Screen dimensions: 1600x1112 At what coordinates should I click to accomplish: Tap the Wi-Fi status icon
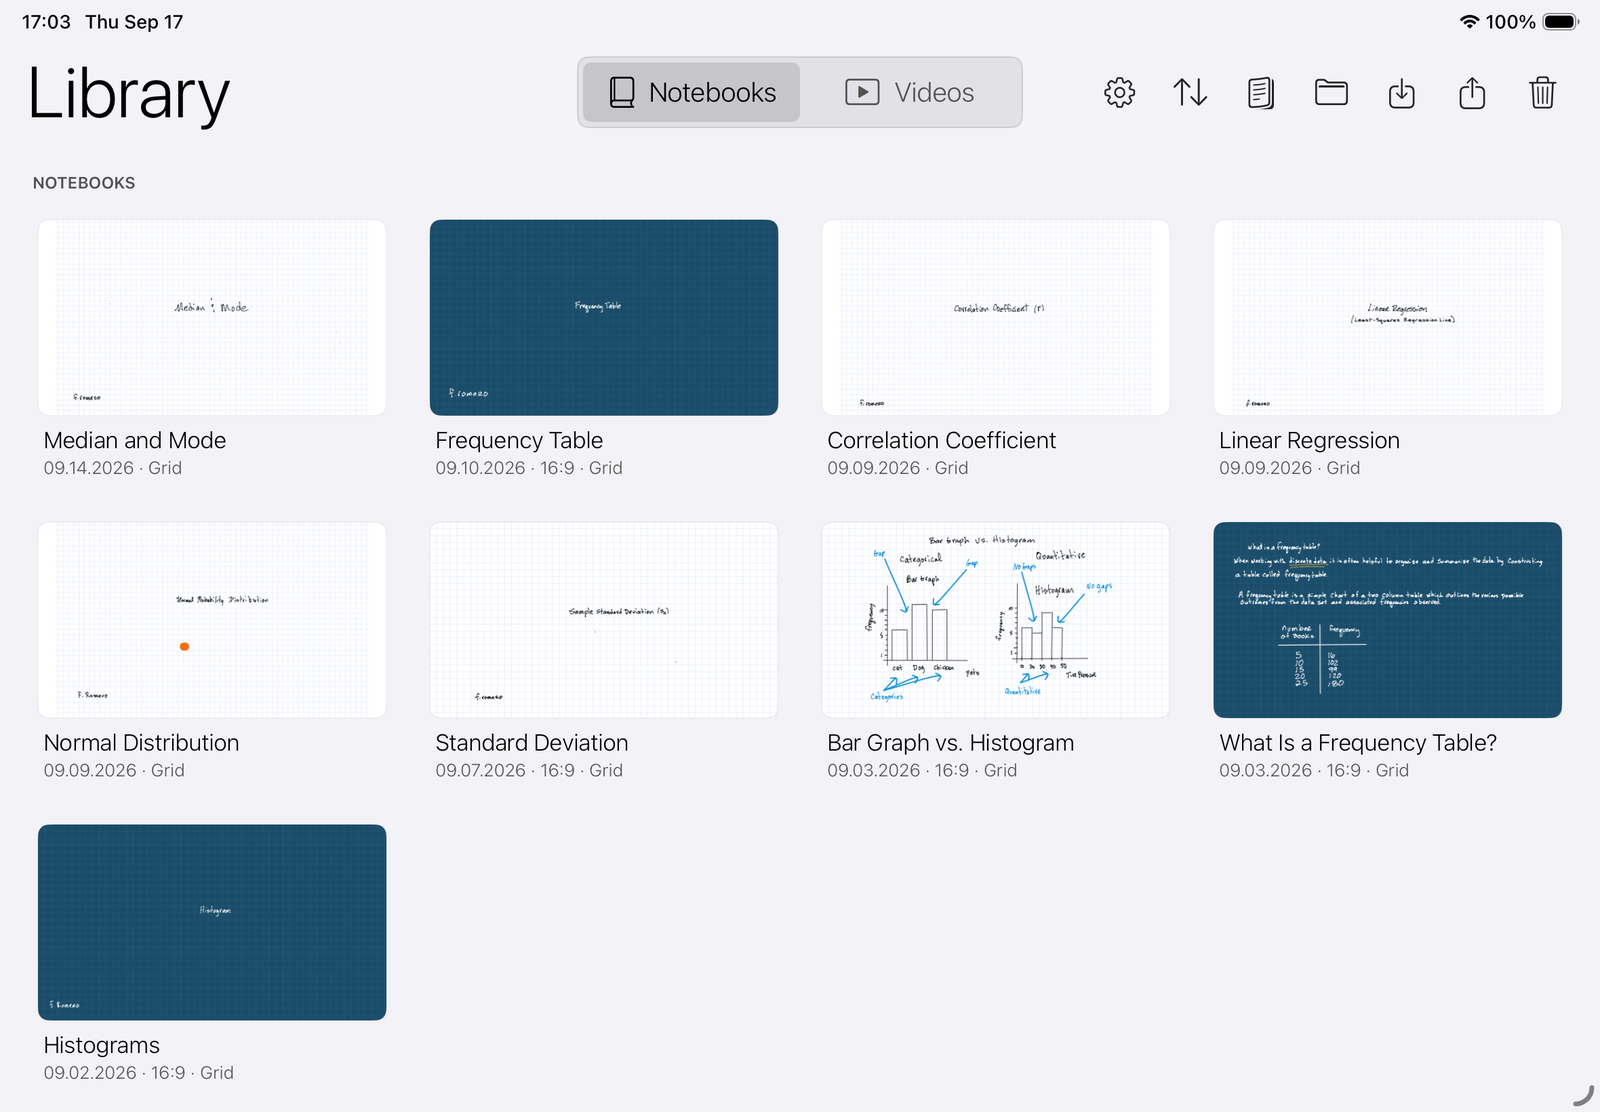pyautogui.click(x=1469, y=22)
